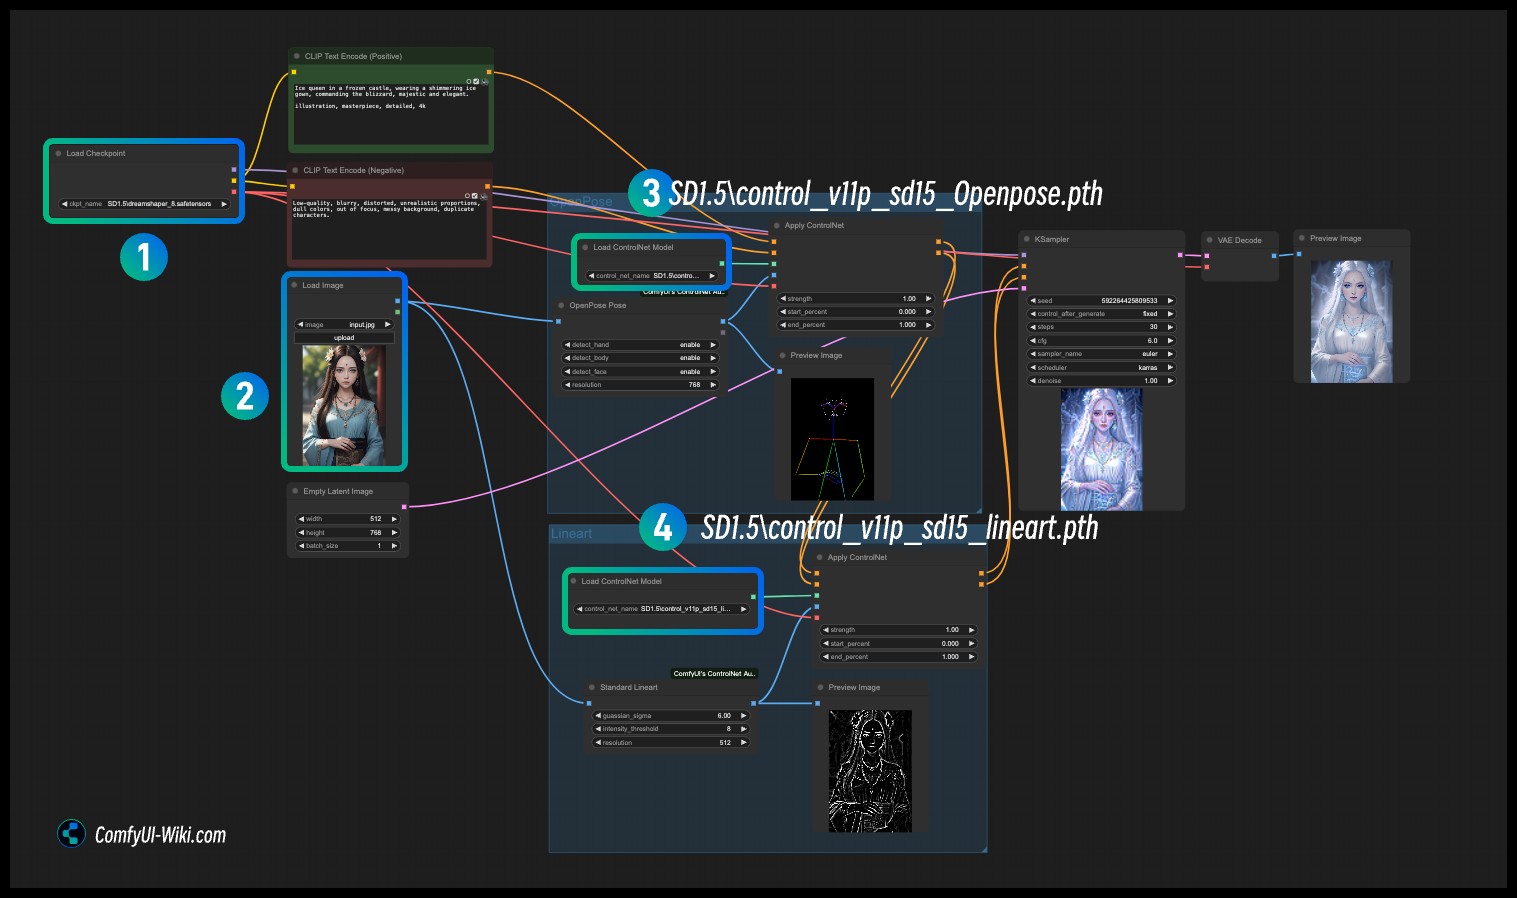Select the OpenPose group title

[x=581, y=202]
